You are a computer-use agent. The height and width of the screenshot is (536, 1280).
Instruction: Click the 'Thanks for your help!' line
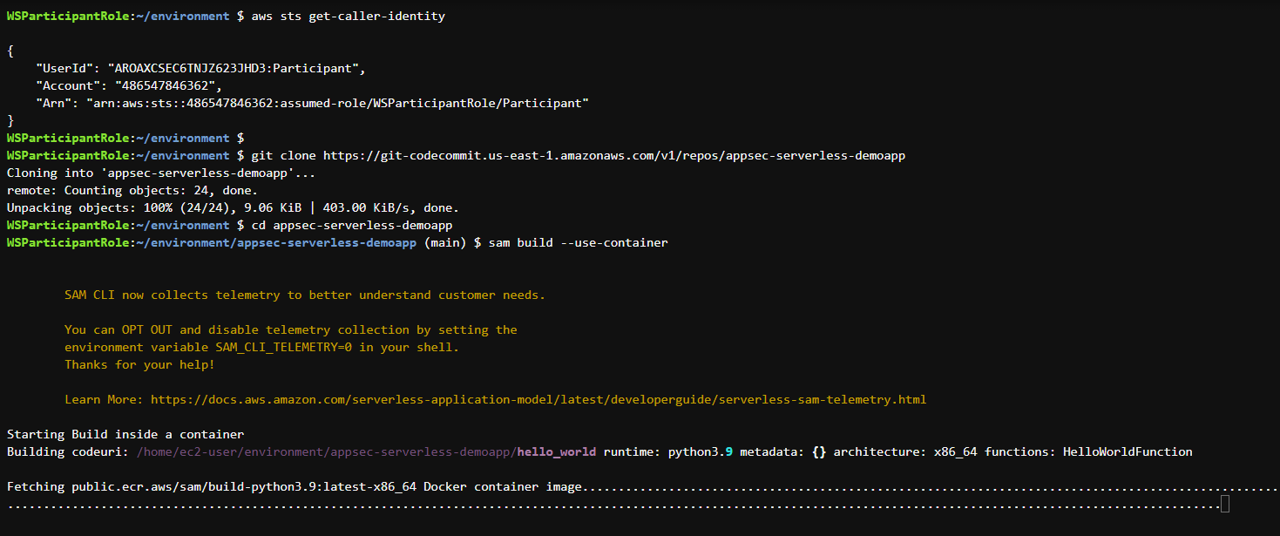[140, 364]
